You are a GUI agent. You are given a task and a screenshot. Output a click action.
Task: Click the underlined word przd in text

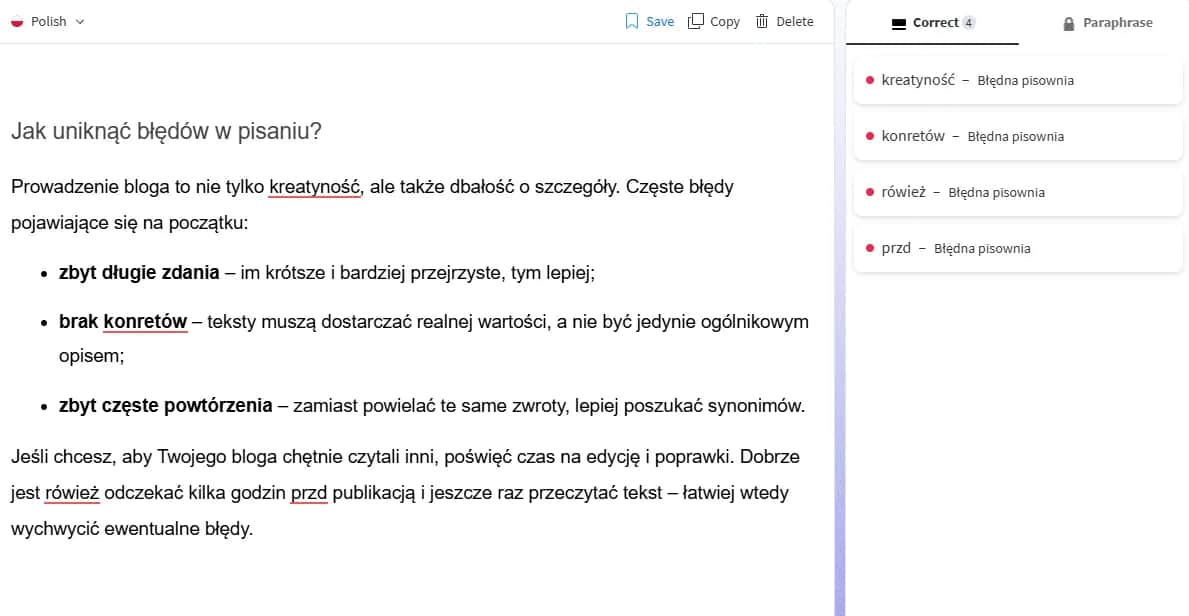309,492
